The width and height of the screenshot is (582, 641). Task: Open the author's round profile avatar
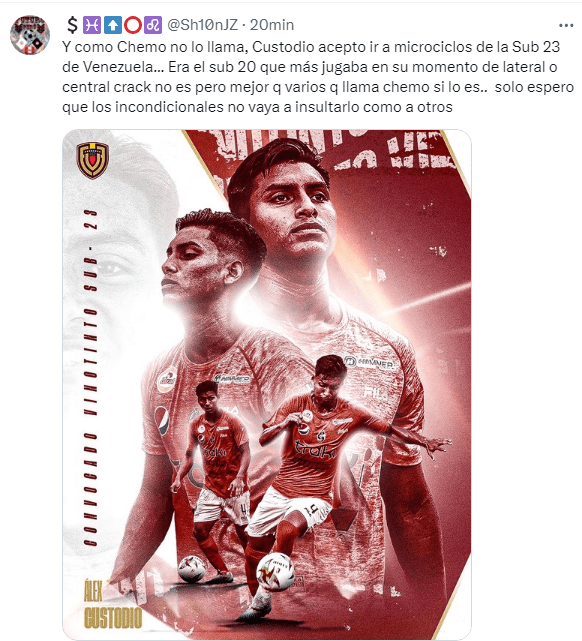click(x=30, y=35)
